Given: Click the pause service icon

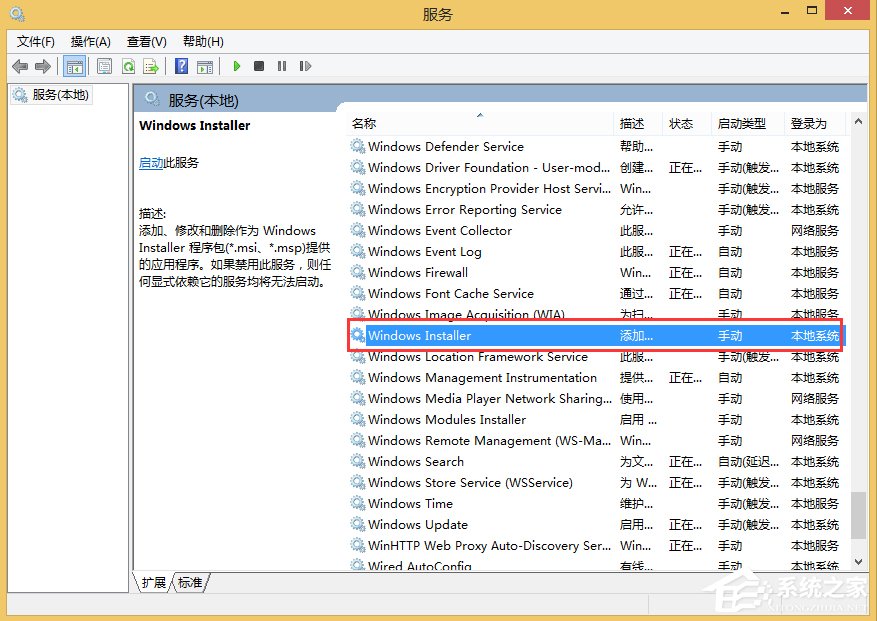Looking at the screenshot, I should [281, 66].
